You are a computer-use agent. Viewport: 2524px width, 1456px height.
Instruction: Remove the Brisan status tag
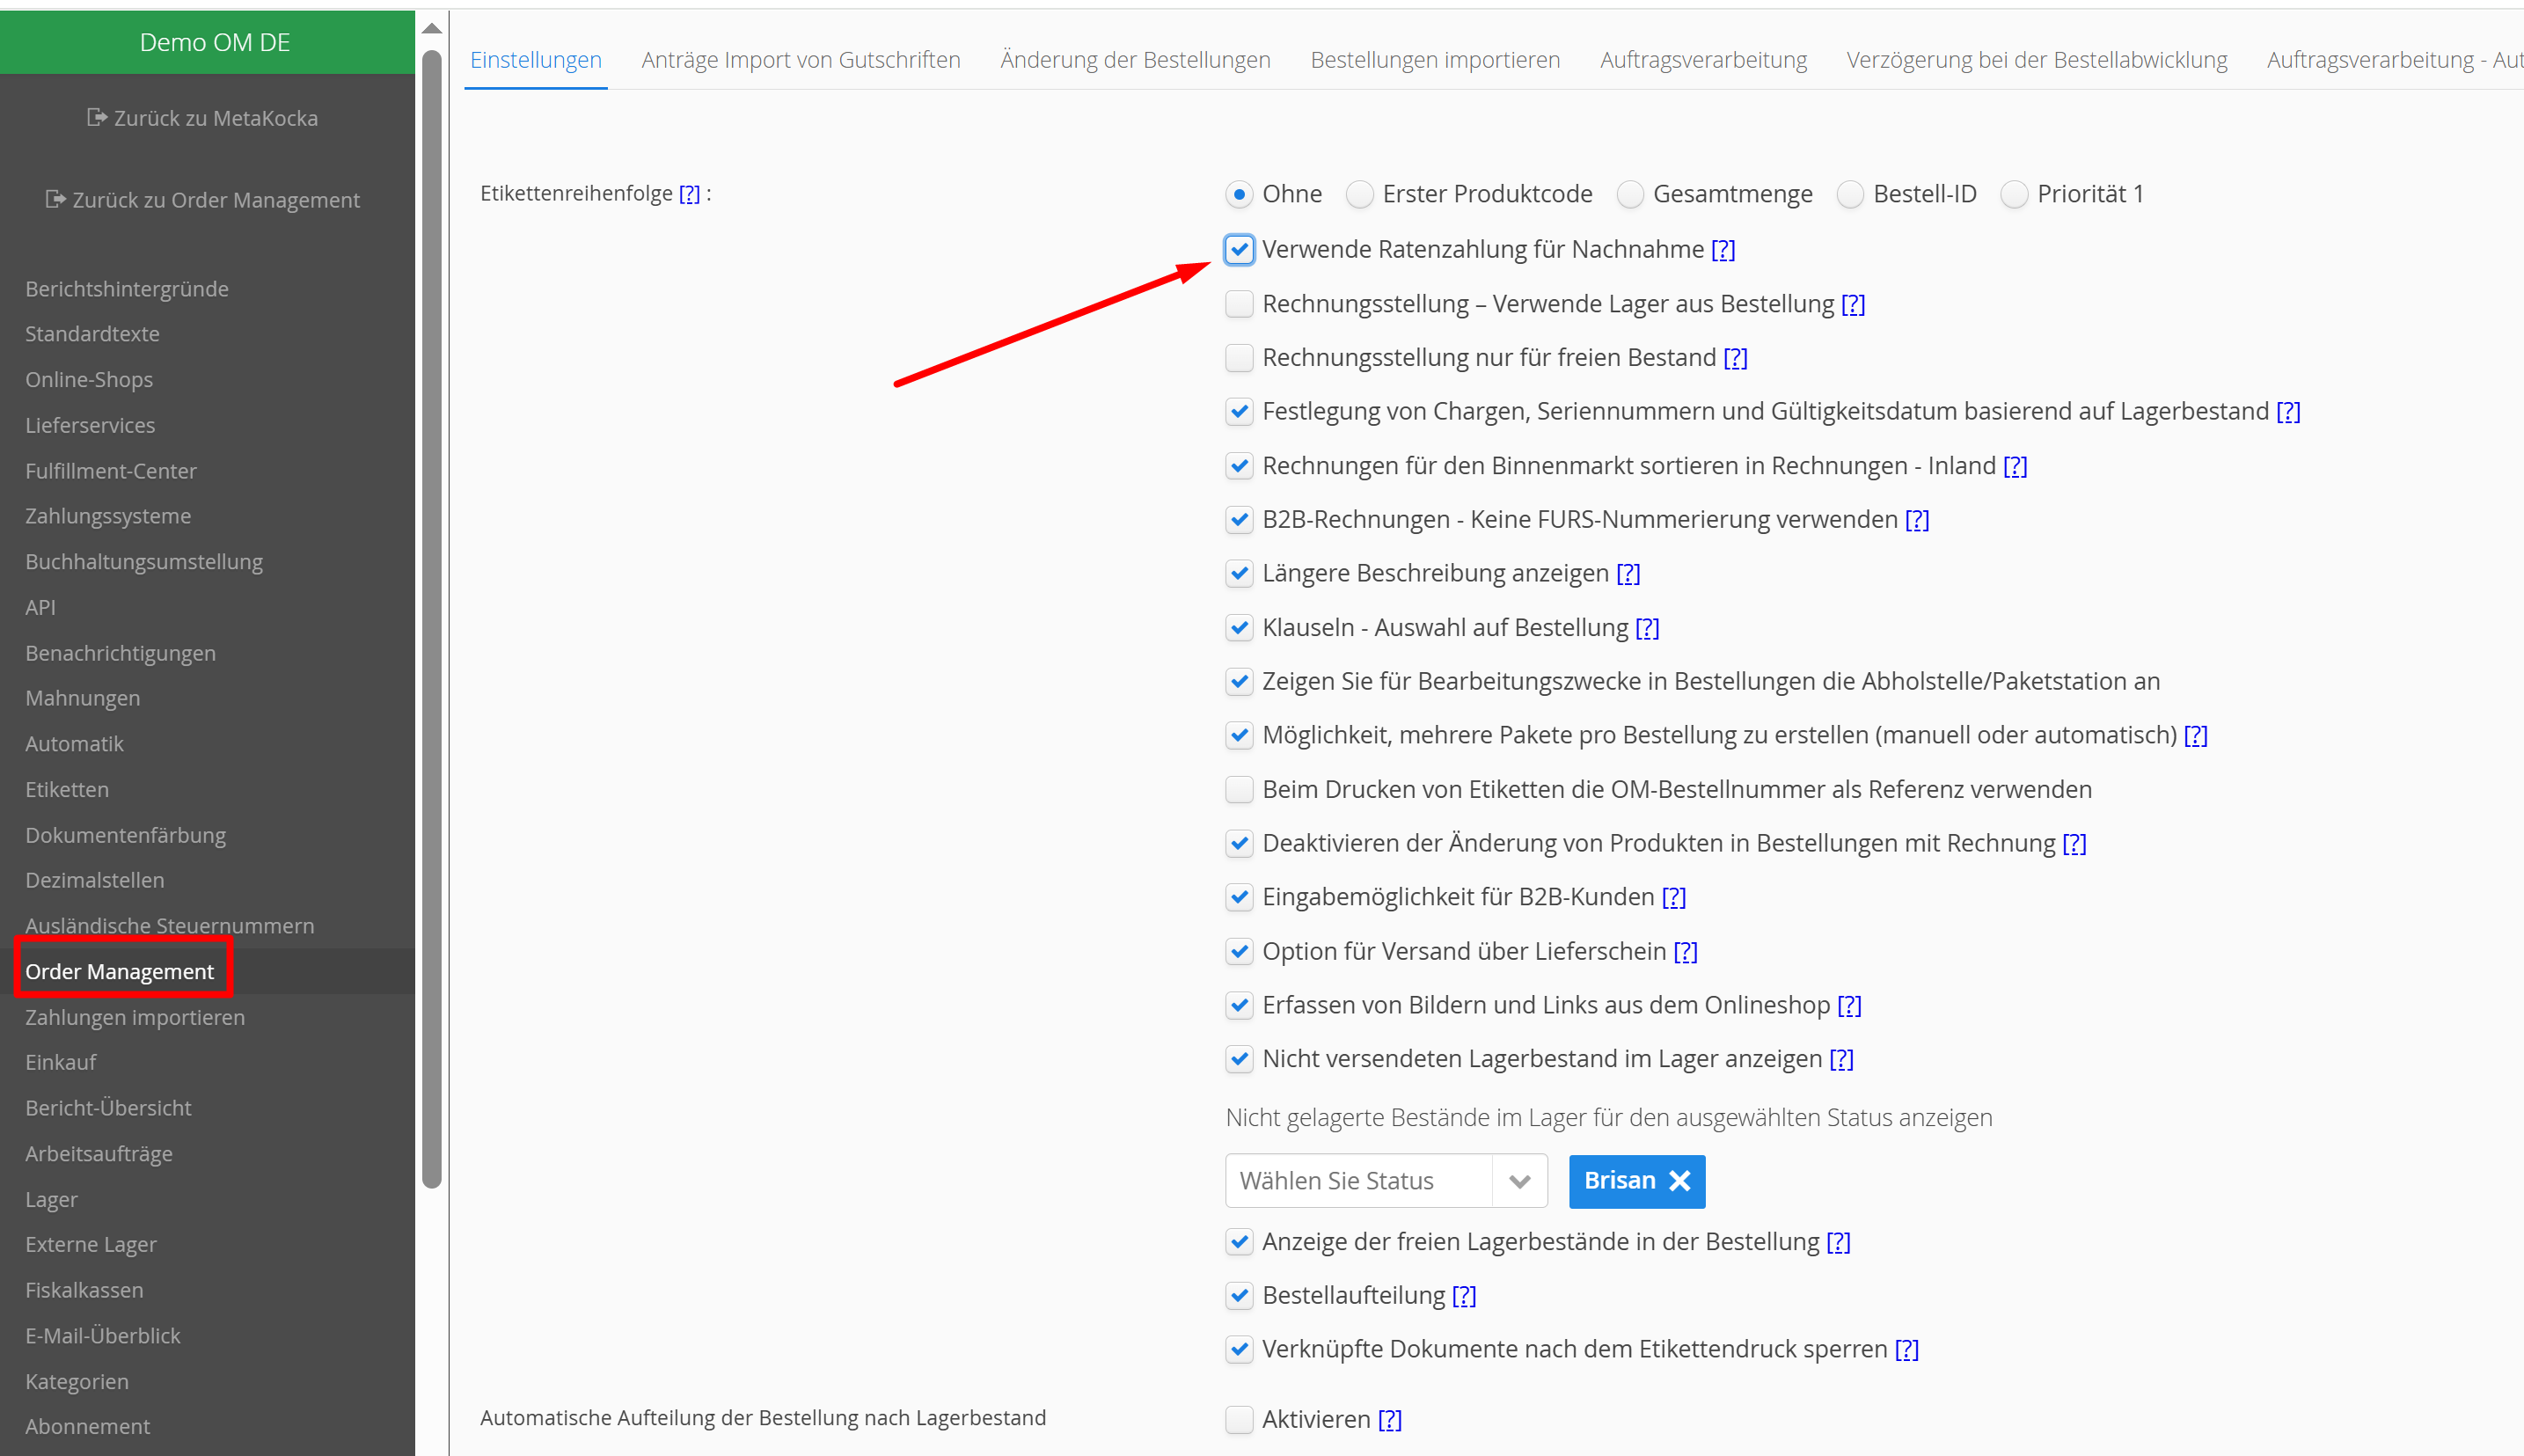click(x=1680, y=1181)
